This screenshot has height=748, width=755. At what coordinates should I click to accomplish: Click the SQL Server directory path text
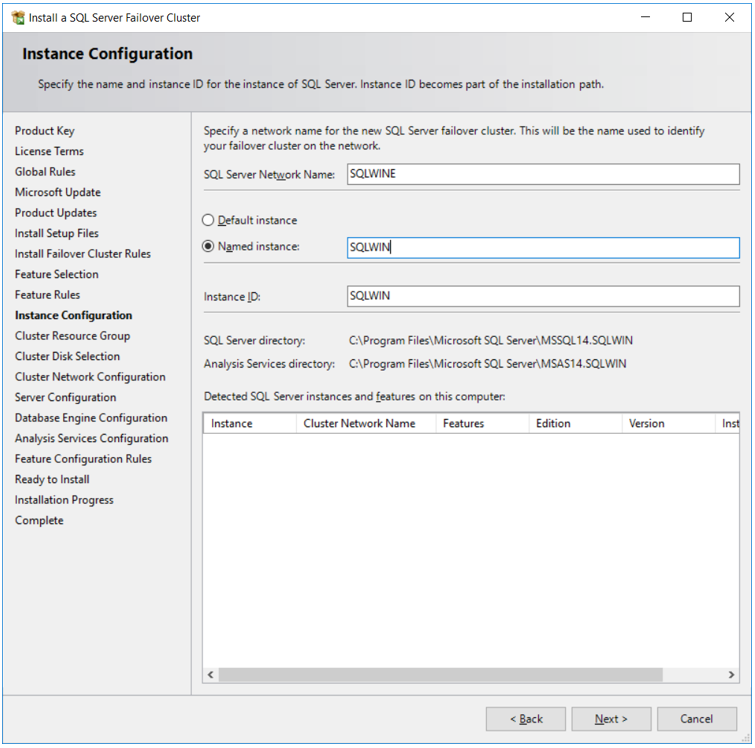[491, 341]
